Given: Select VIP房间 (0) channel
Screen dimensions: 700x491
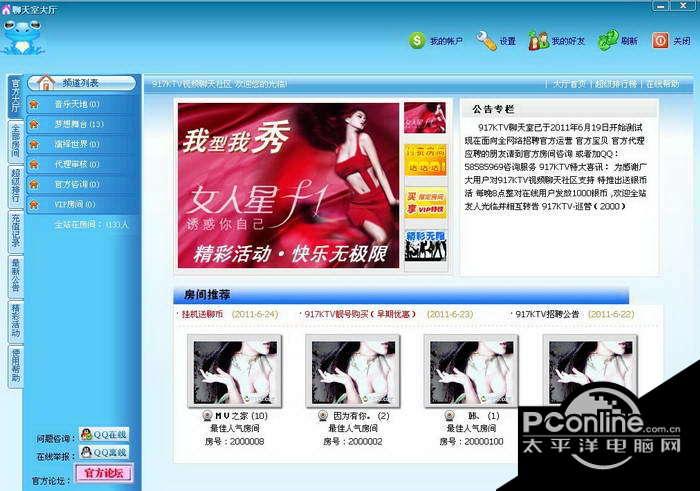Looking at the screenshot, I should (x=82, y=204).
